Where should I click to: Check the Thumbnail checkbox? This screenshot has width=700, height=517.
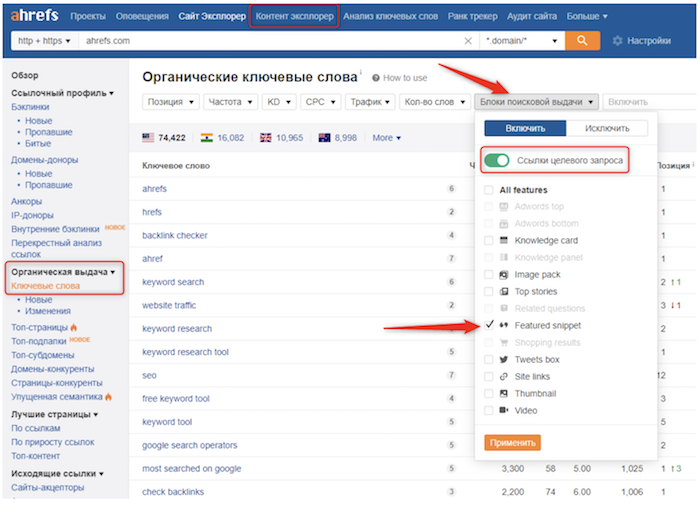pyautogui.click(x=489, y=393)
